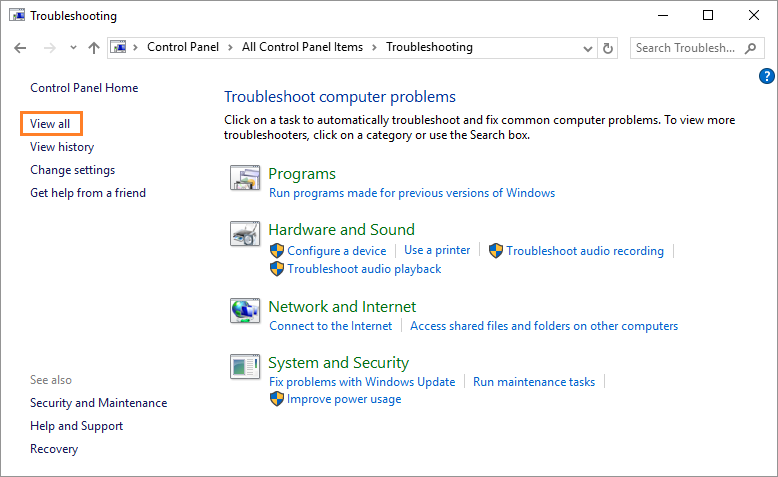778x477 pixels.
Task: Refresh the Troubleshooting page
Action: pos(608,48)
